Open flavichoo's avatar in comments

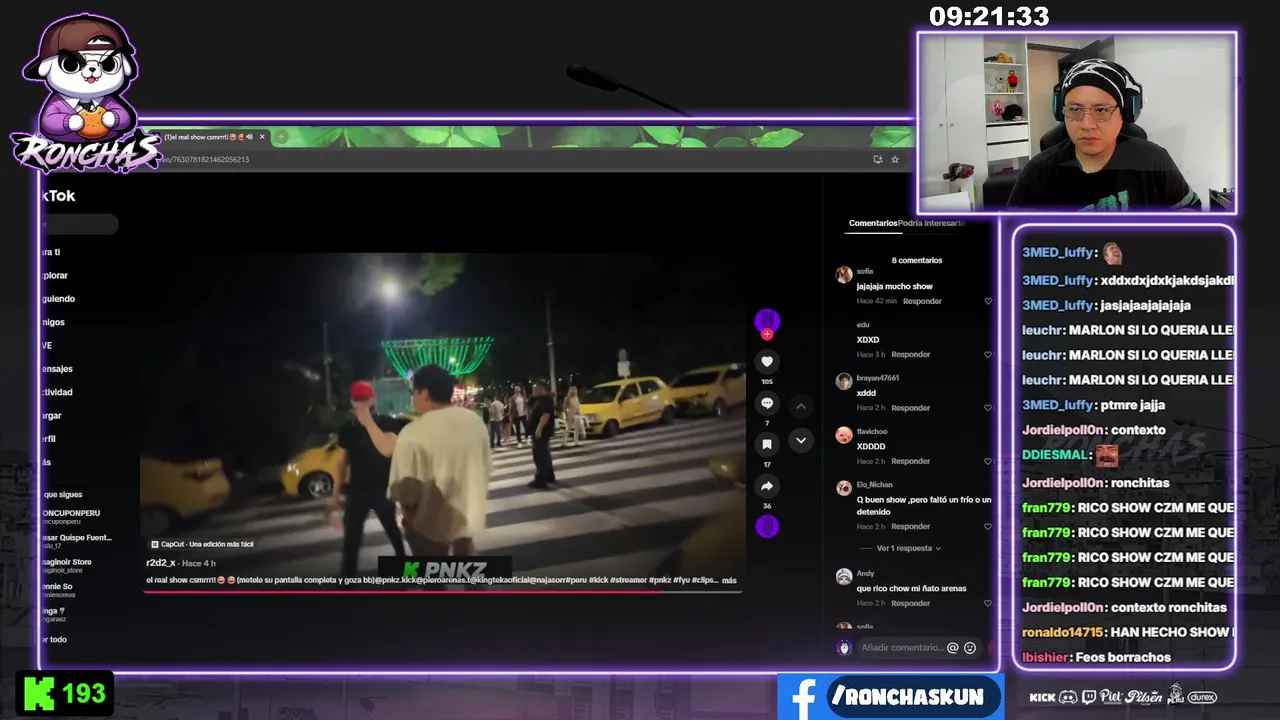[844, 435]
